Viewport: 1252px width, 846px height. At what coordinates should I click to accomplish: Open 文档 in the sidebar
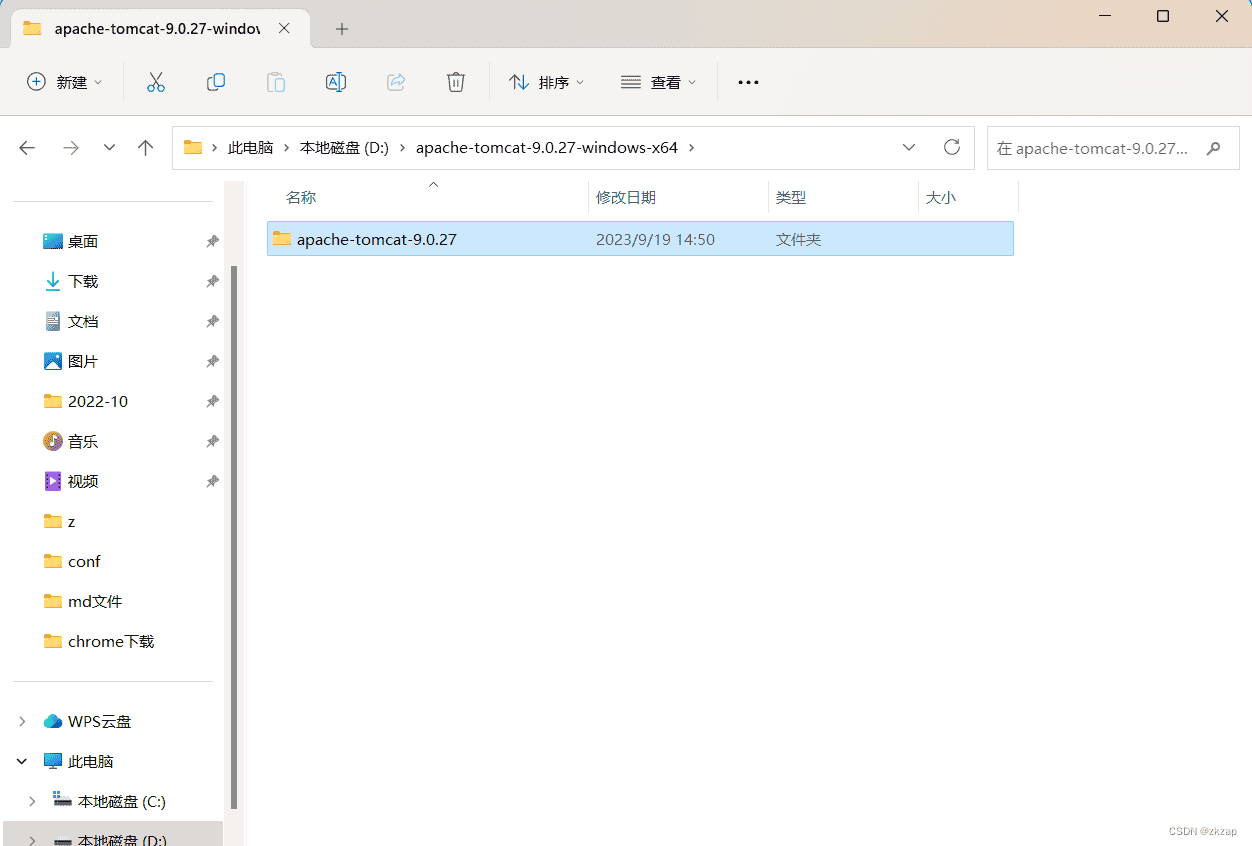pos(83,321)
